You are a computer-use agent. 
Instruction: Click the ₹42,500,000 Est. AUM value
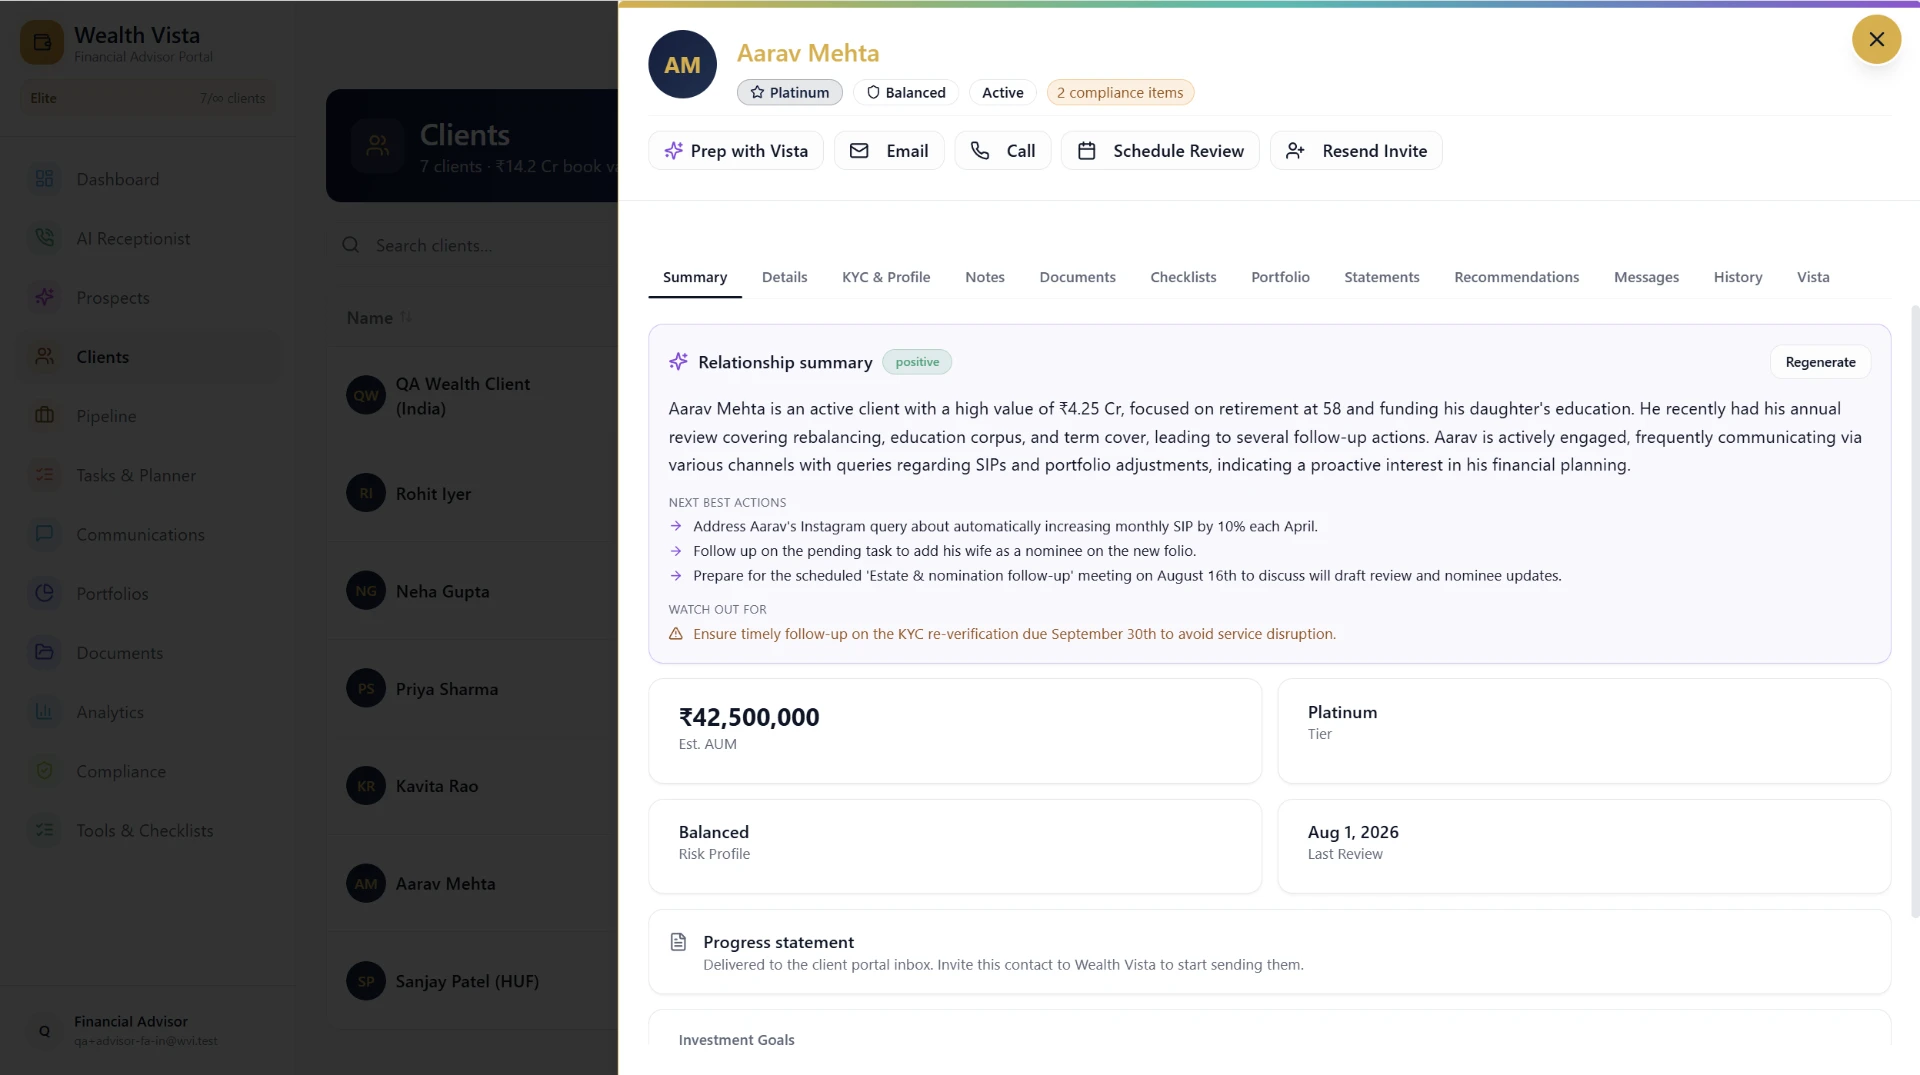(749, 717)
